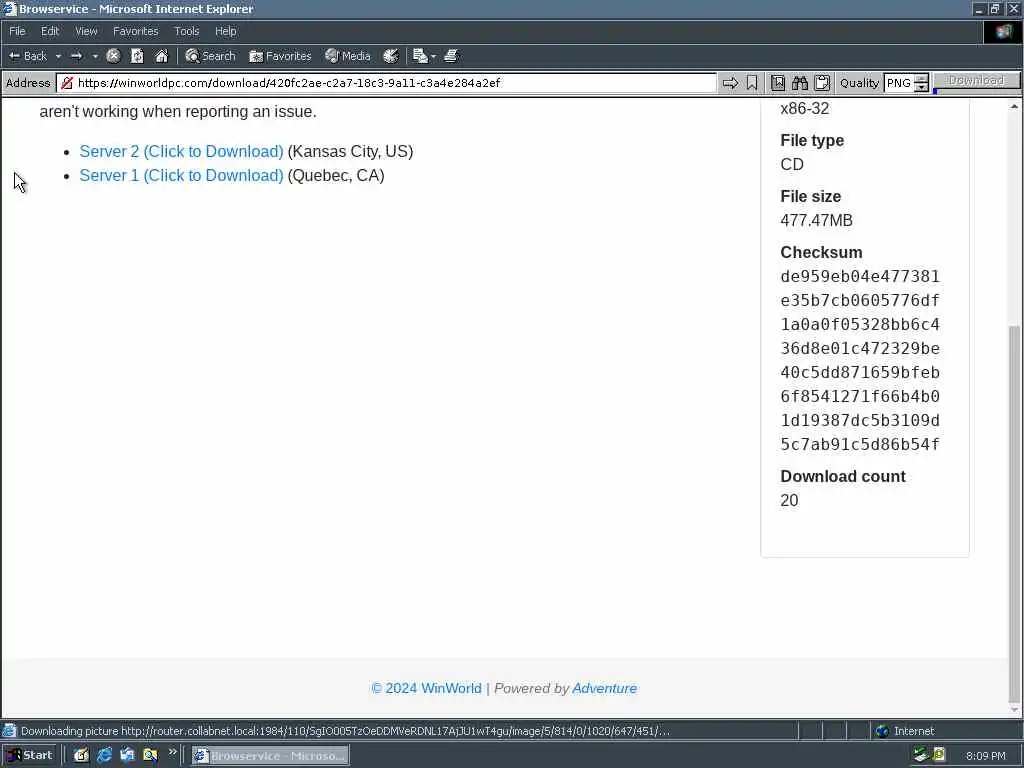The height and width of the screenshot is (768, 1024).
Task: Click the Print toolbar icon
Action: (451, 56)
